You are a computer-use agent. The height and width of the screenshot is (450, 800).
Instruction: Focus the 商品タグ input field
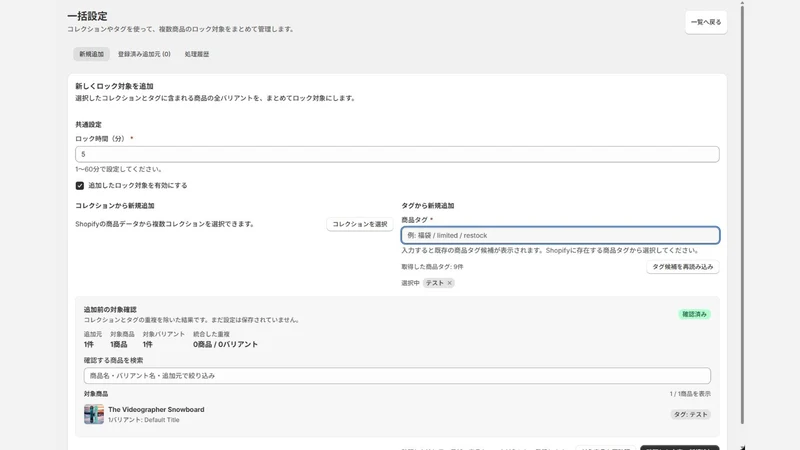[x=560, y=235]
